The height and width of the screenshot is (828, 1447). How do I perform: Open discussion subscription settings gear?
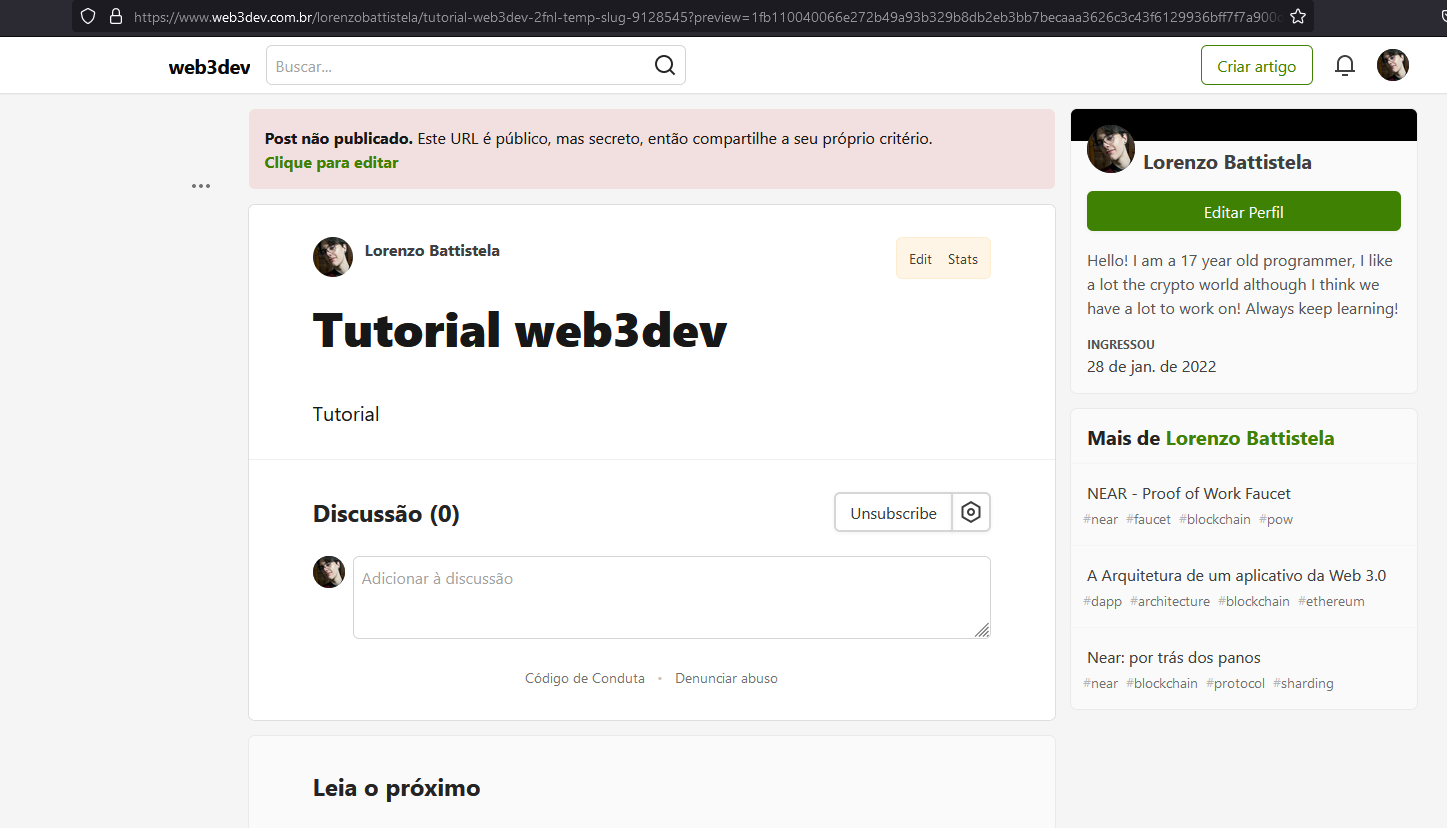coord(970,513)
